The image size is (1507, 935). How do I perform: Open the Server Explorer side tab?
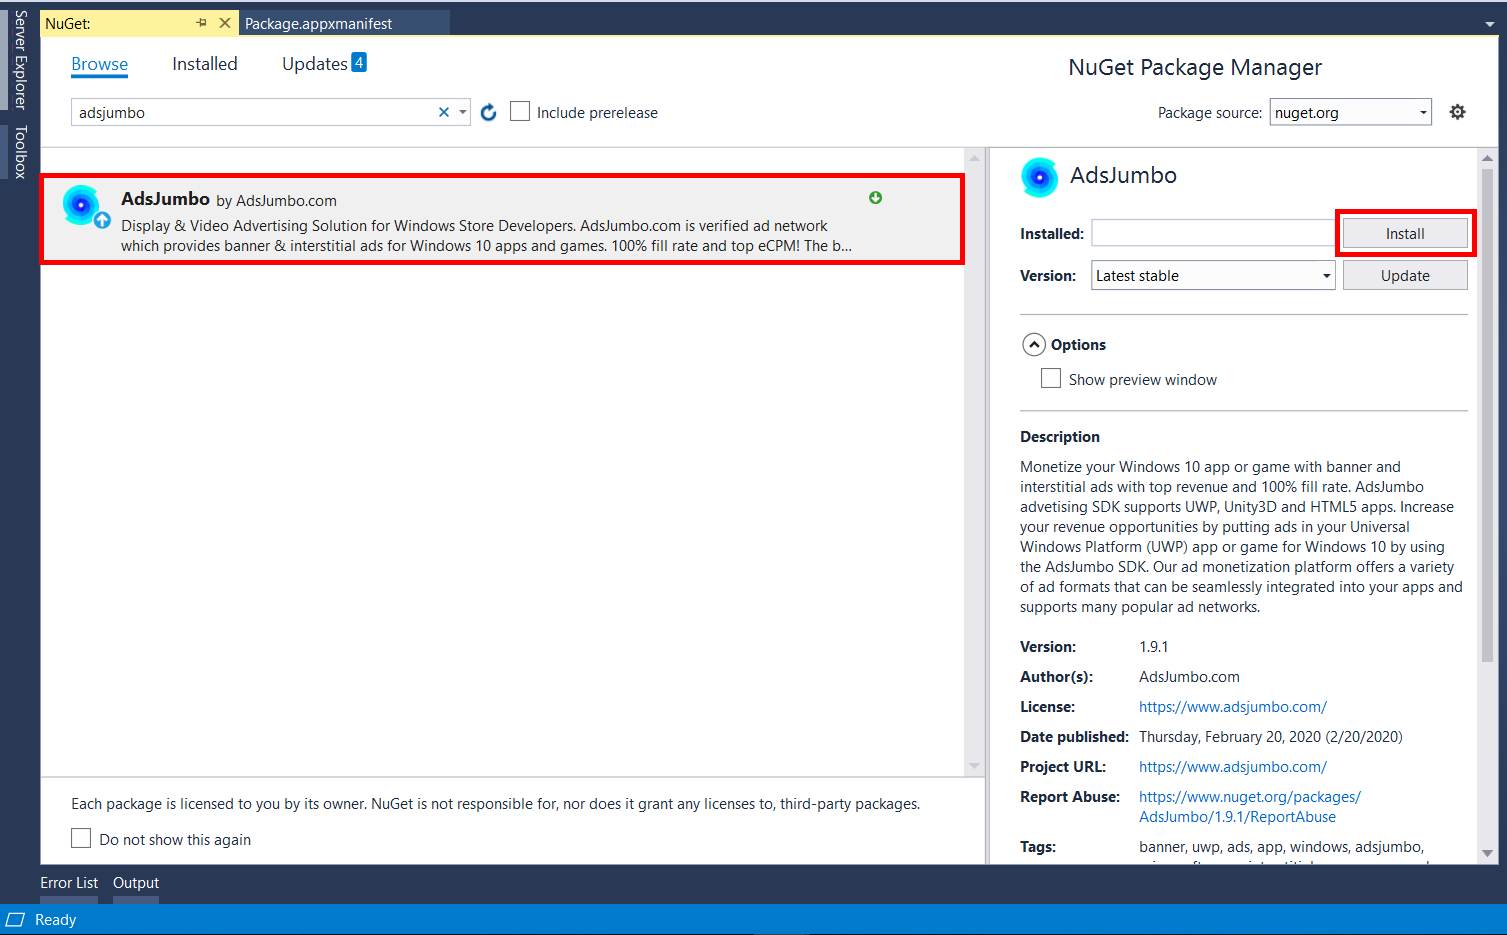[19, 60]
